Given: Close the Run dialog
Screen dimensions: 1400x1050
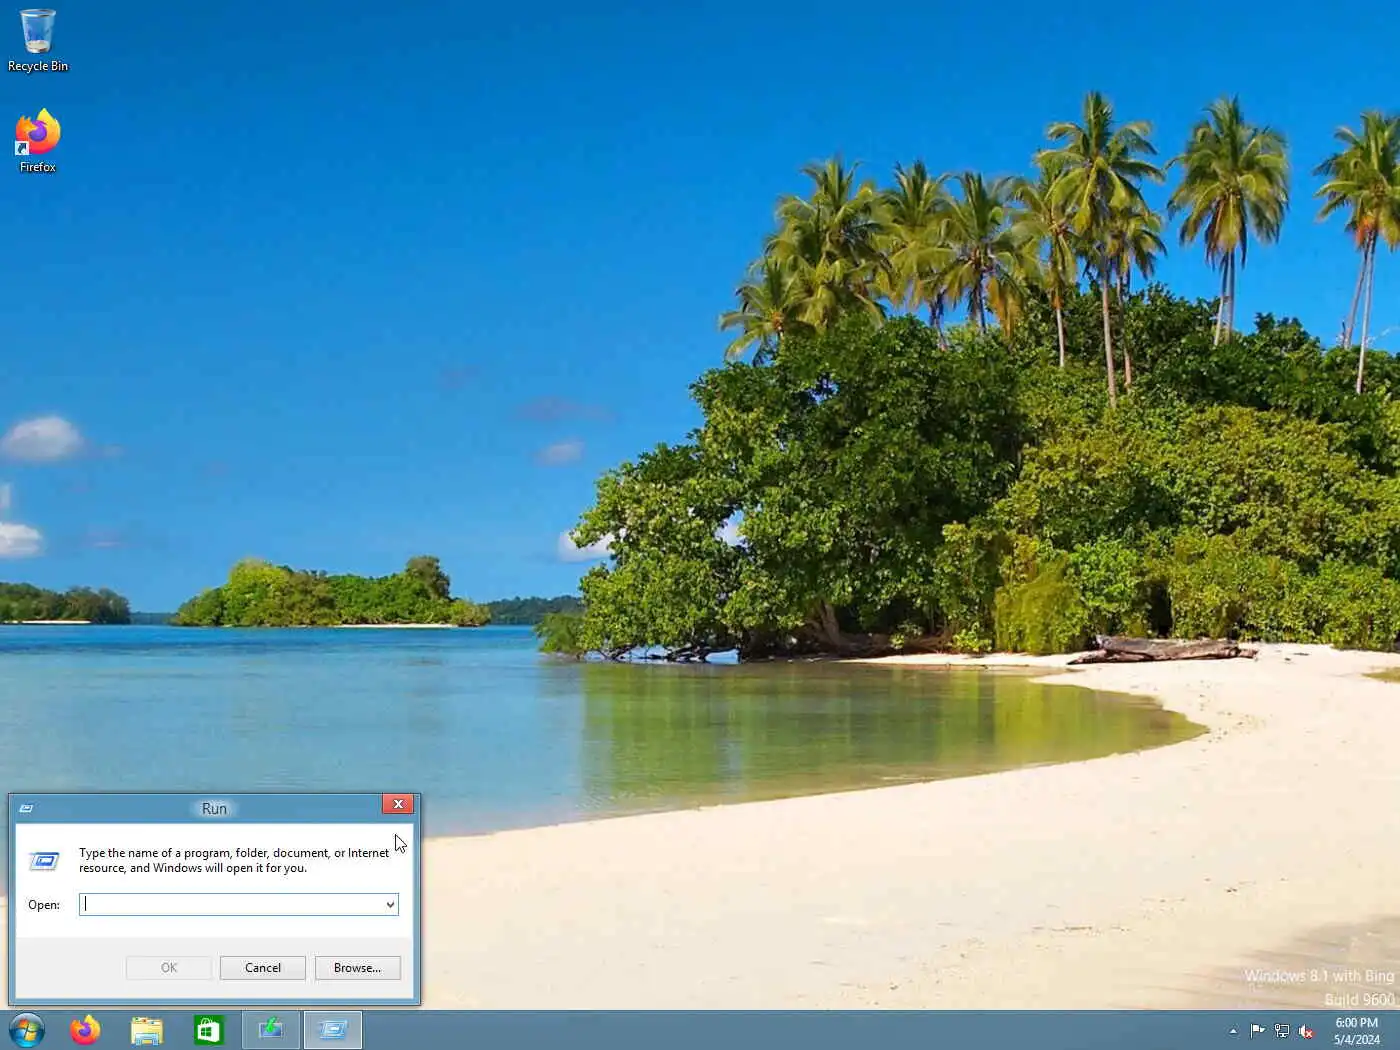Looking at the screenshot, I should [x=398, y=804].
